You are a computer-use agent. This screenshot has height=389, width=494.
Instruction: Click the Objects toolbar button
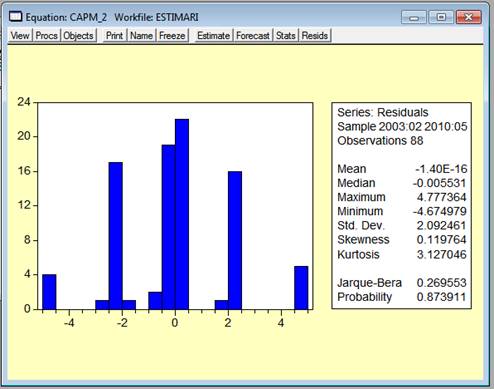pyautogui.click(x=78, y=35)
